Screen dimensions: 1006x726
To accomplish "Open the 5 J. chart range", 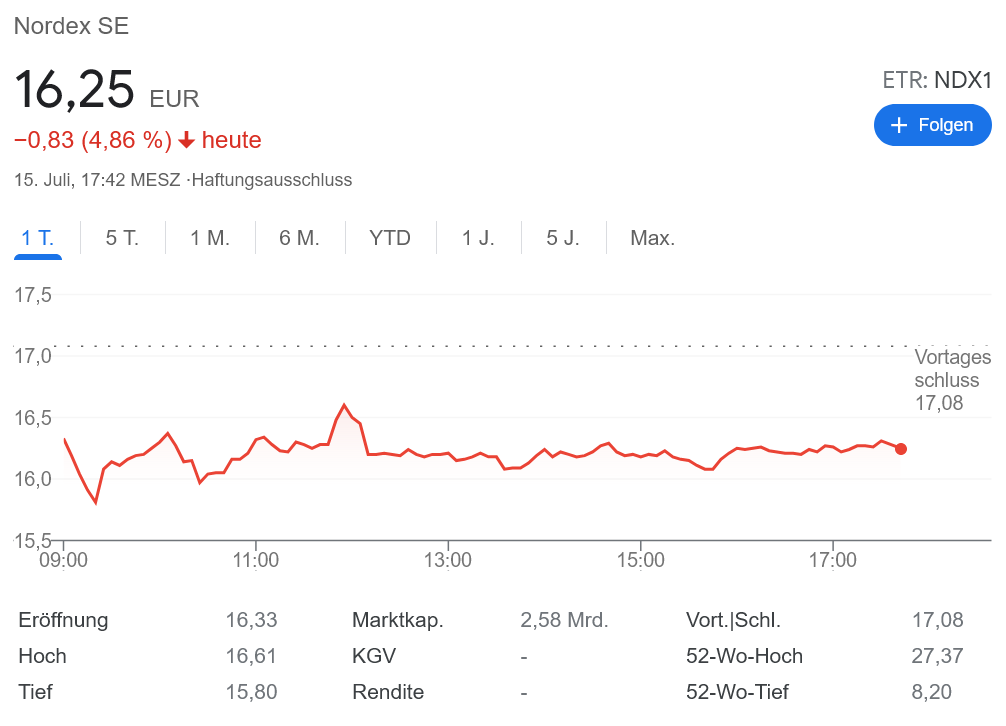I will [x=563, y=239].
